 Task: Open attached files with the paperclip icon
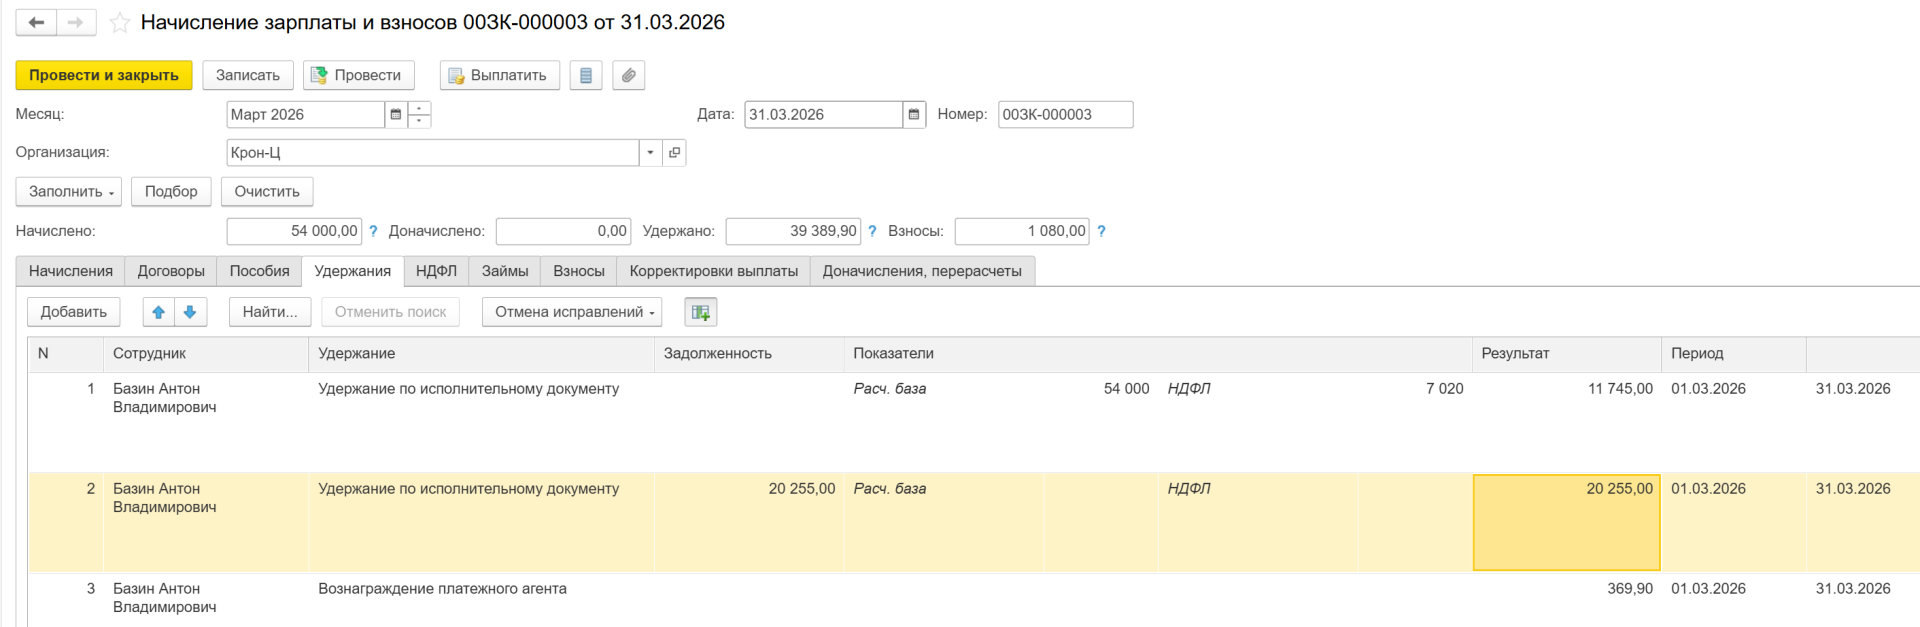click(628, 75)
